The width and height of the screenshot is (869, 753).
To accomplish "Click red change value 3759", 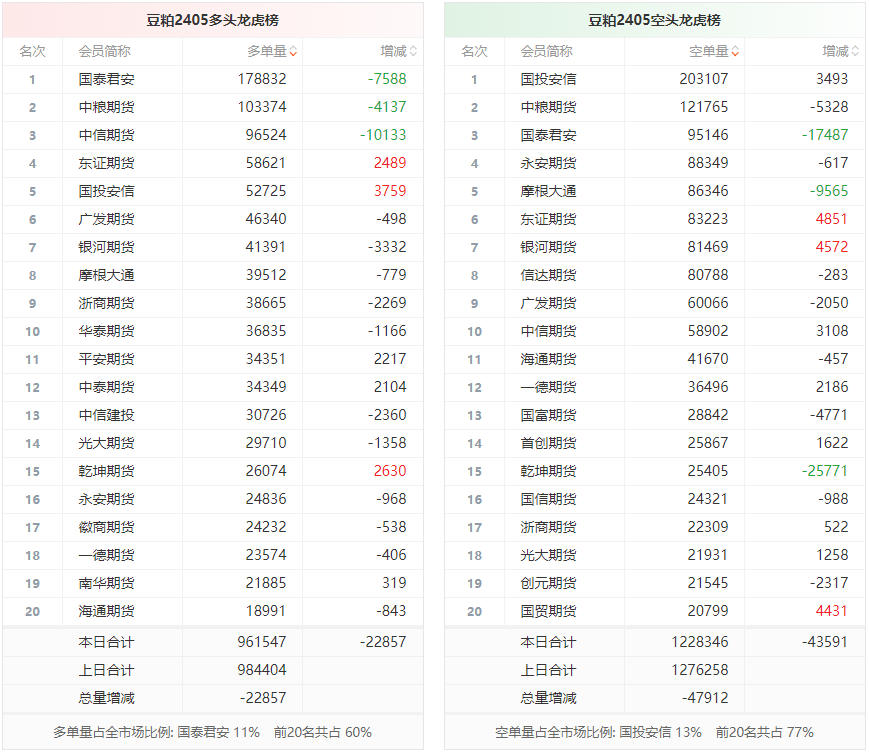I will (x=390, y=191).
